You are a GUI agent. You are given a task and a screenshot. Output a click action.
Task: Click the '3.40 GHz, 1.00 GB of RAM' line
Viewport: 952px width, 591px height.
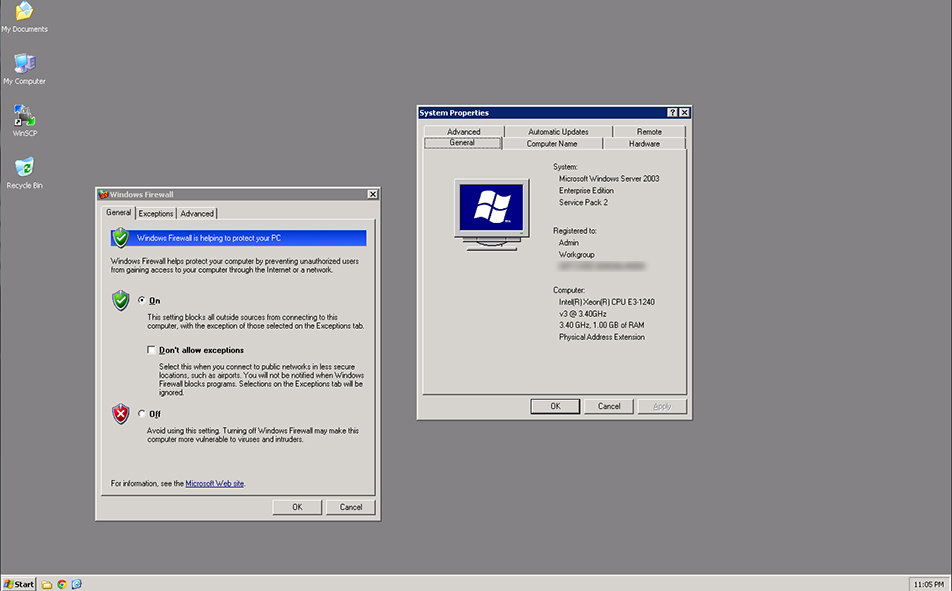(x=601, y=325)
